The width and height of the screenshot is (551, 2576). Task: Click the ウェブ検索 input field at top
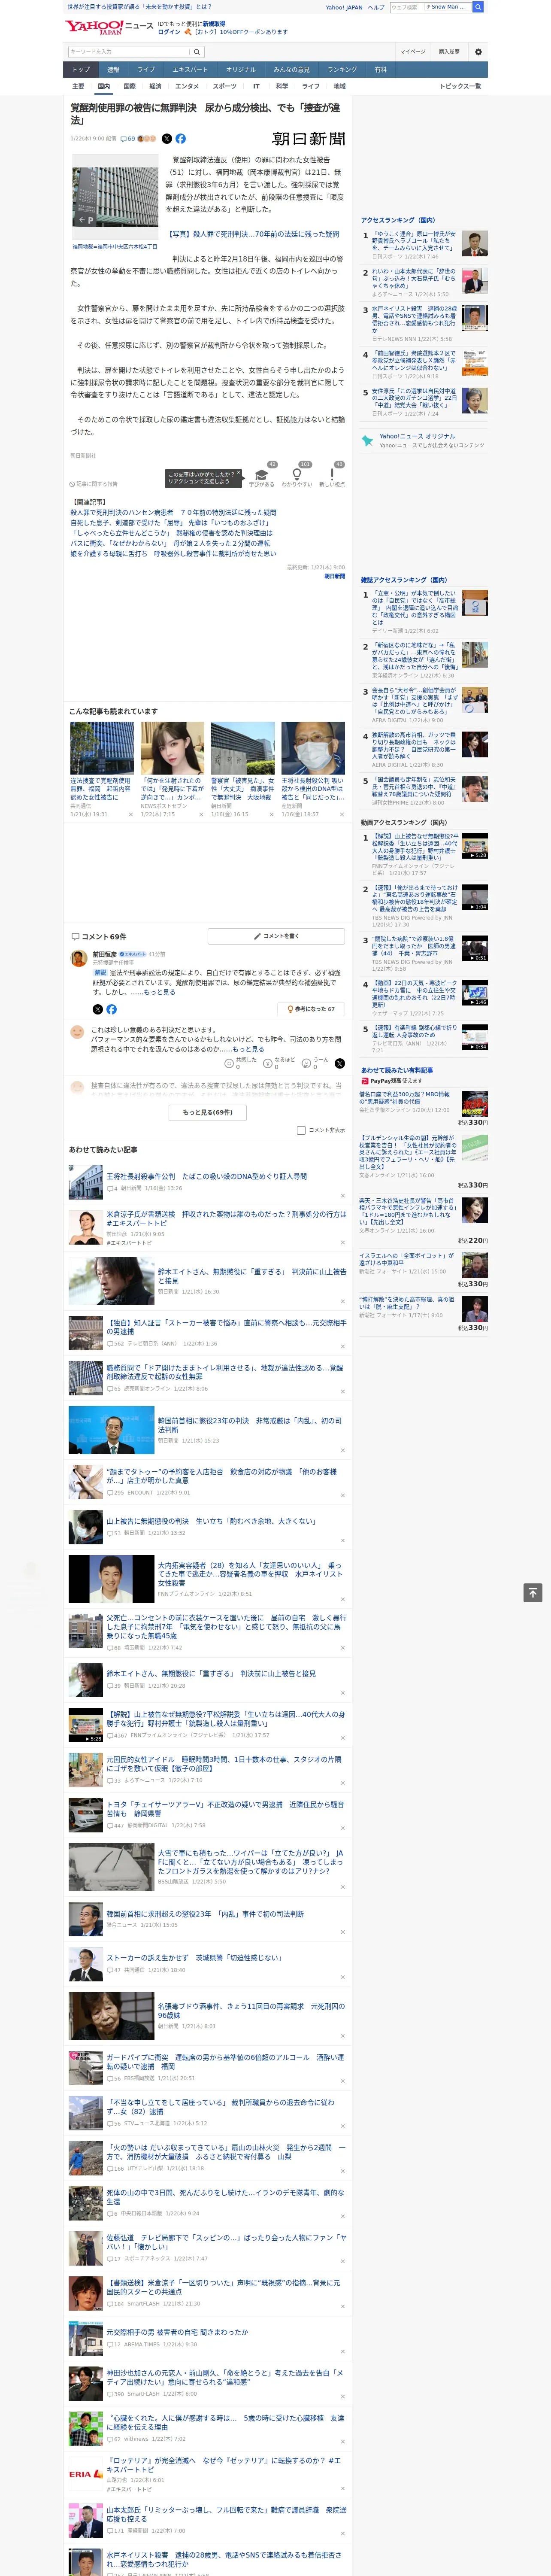(x=407, y=7)
